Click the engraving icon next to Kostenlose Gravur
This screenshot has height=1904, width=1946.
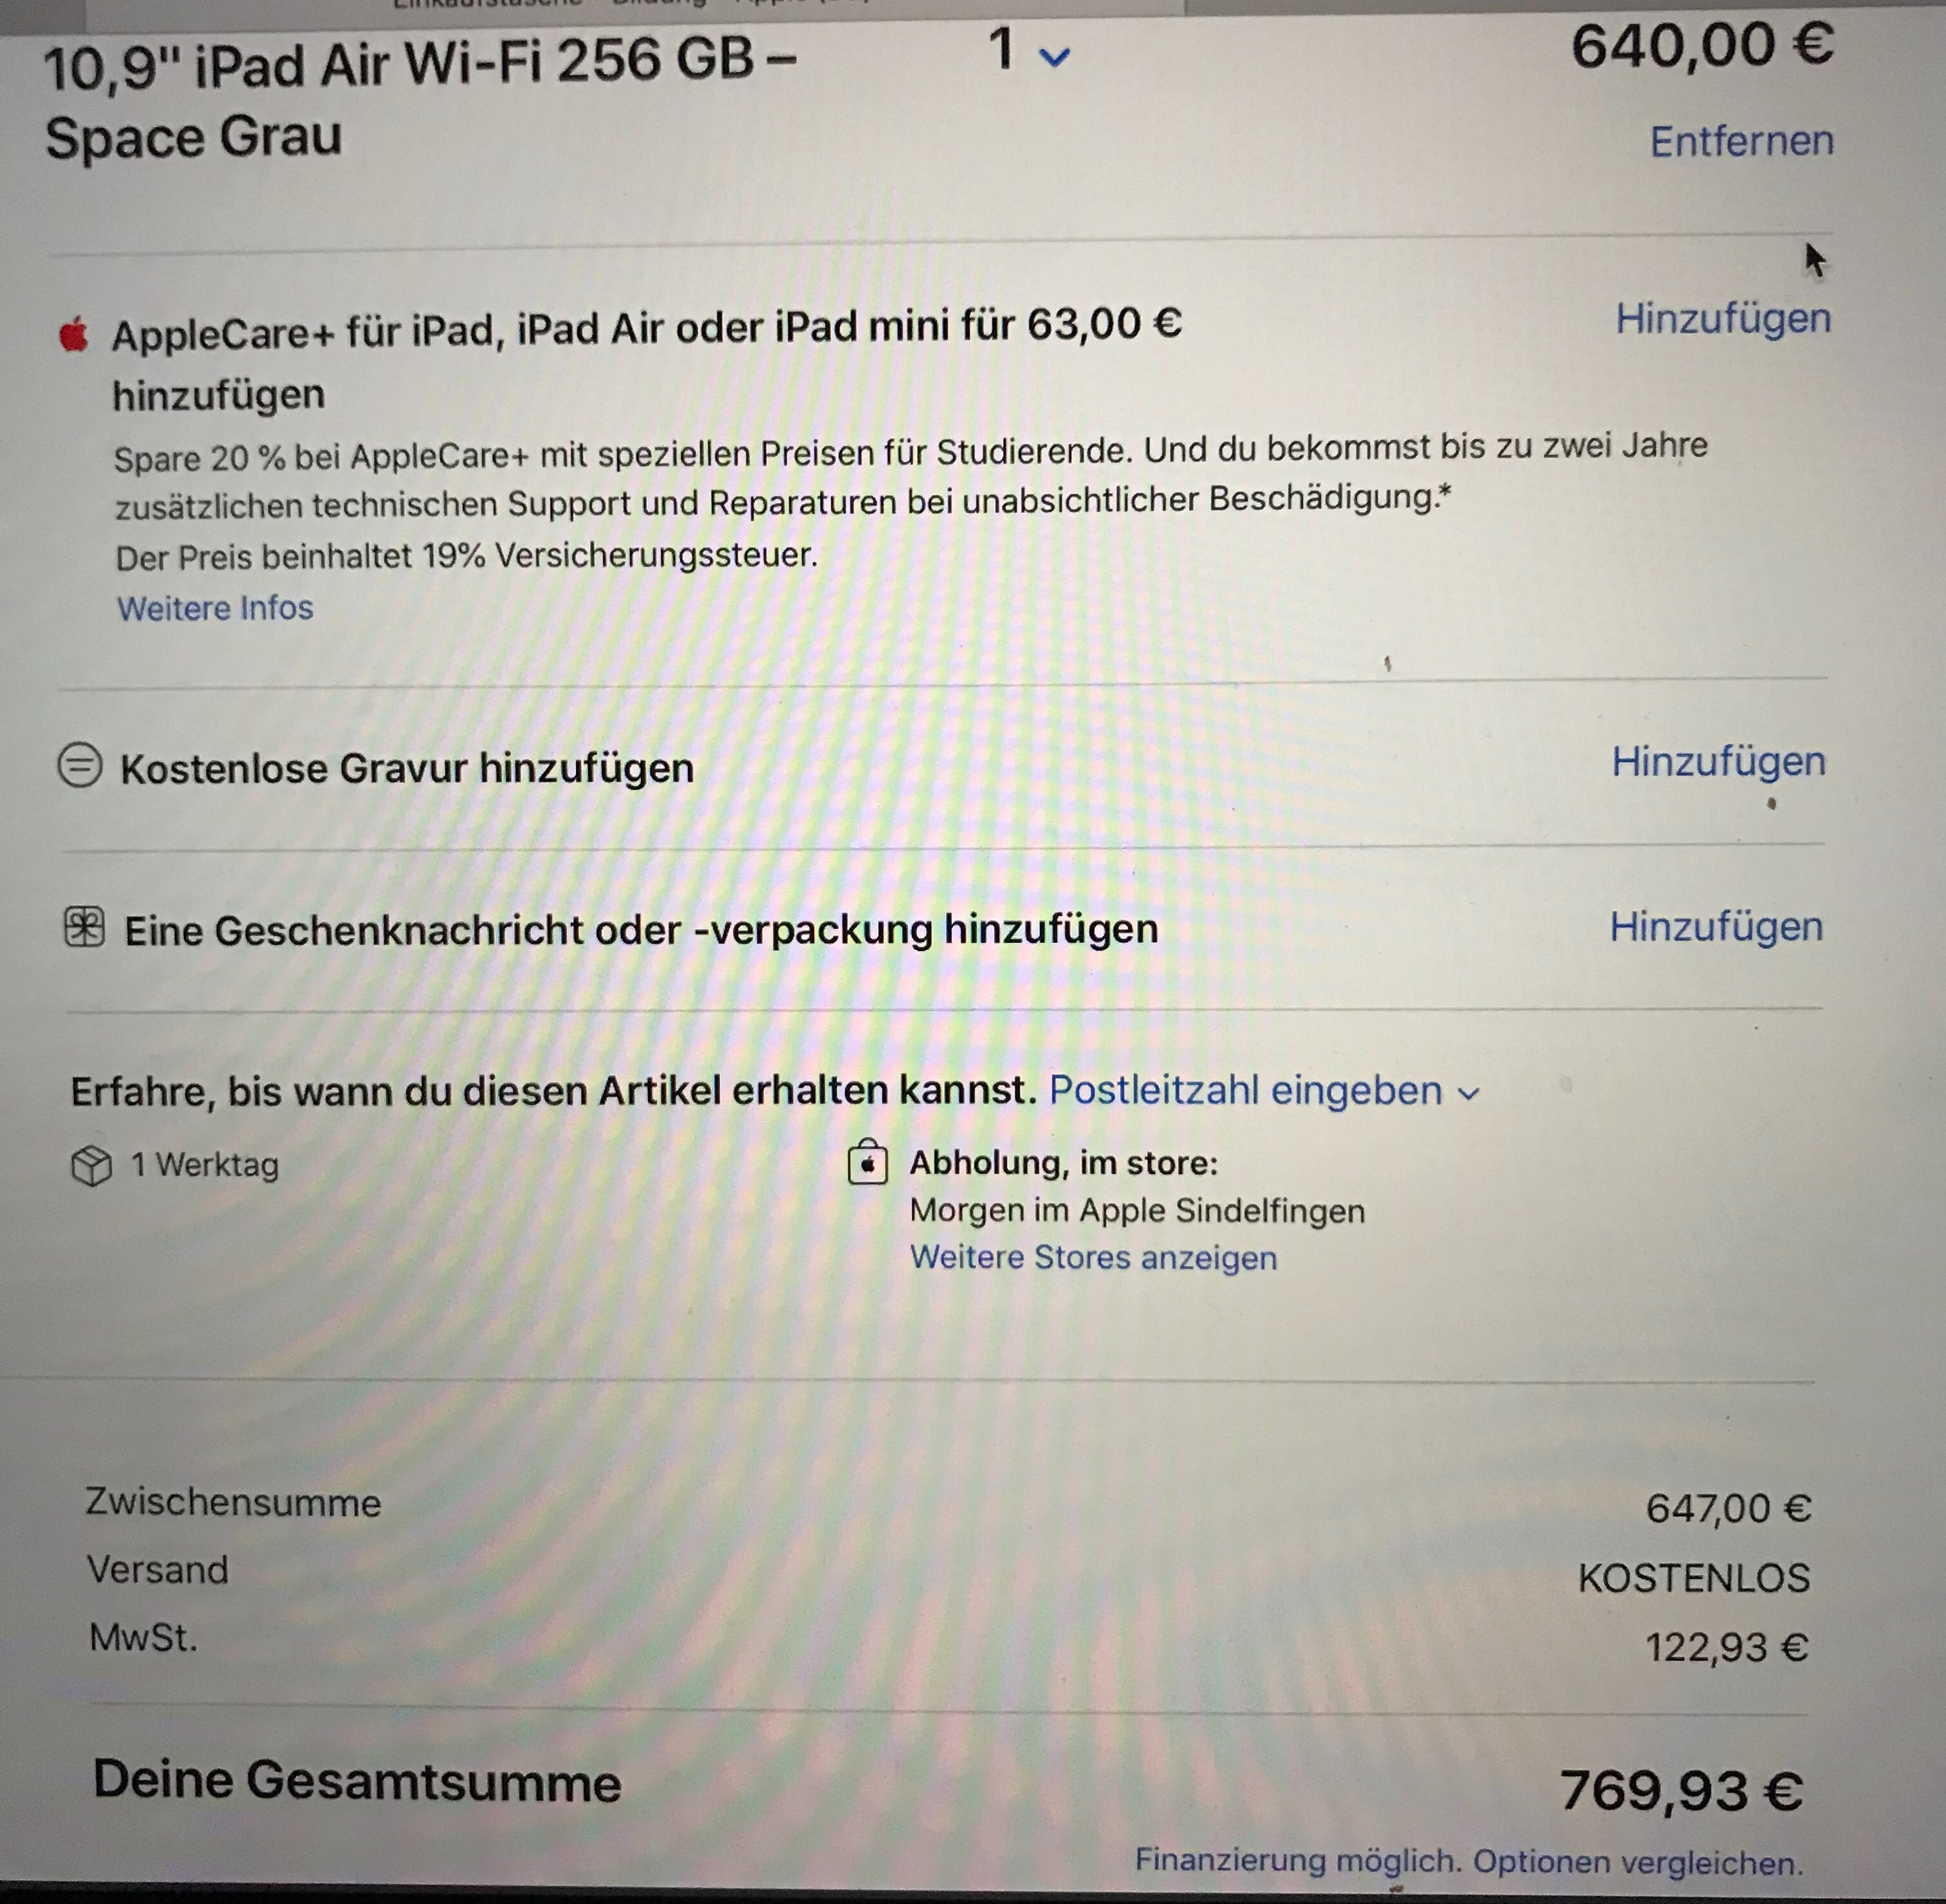point(80,766)
